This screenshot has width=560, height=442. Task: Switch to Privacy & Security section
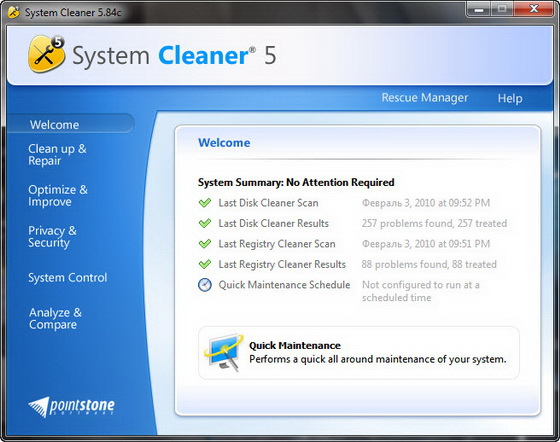(52, 236)
